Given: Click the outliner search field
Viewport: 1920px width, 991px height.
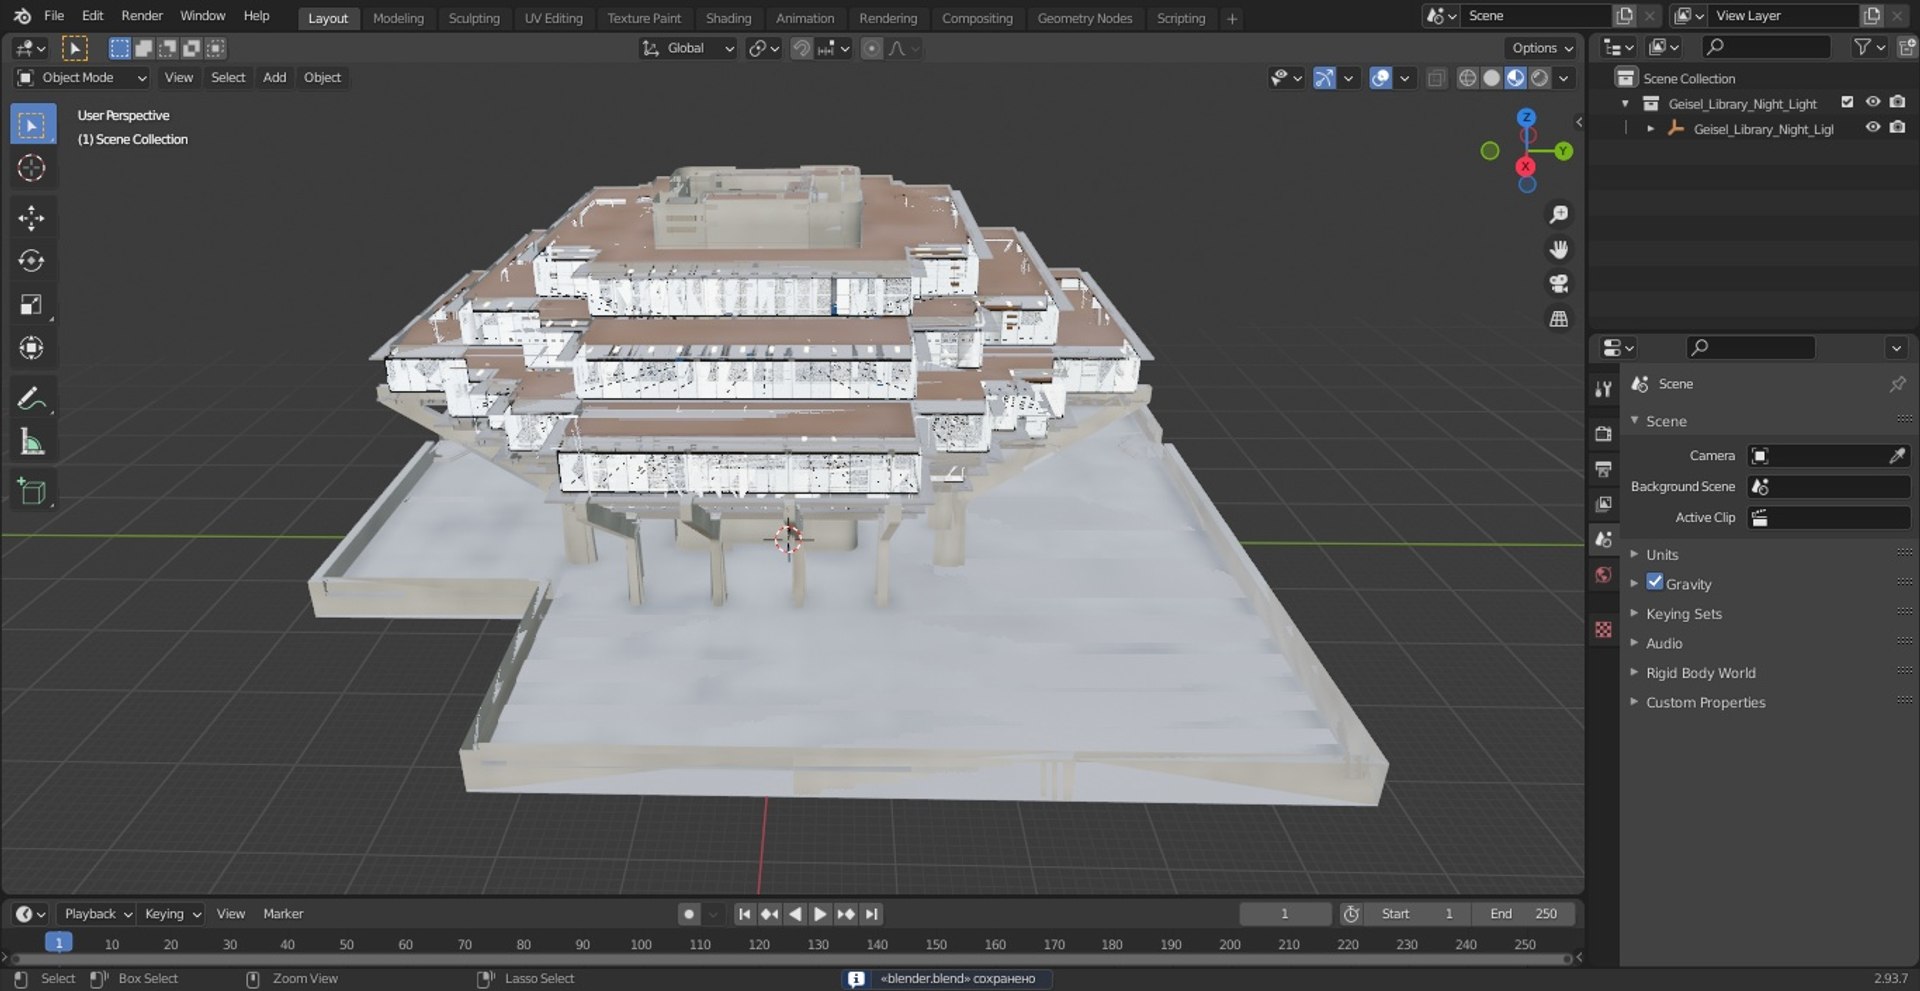Looking at the screenshot, I should click(1767, 47).
